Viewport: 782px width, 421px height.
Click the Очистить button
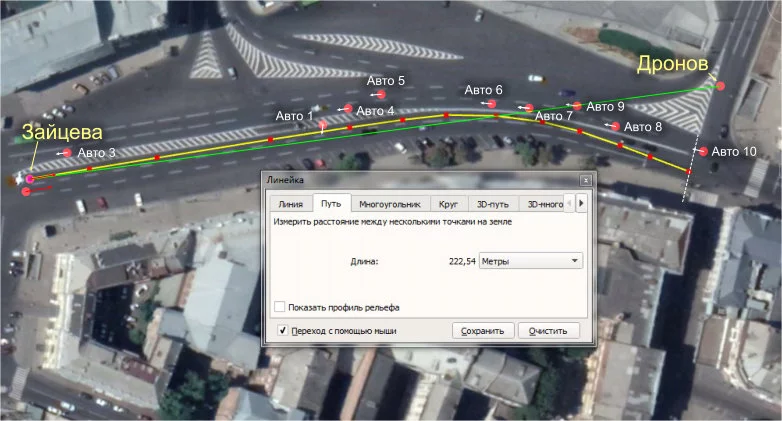(x=548, y=331)
